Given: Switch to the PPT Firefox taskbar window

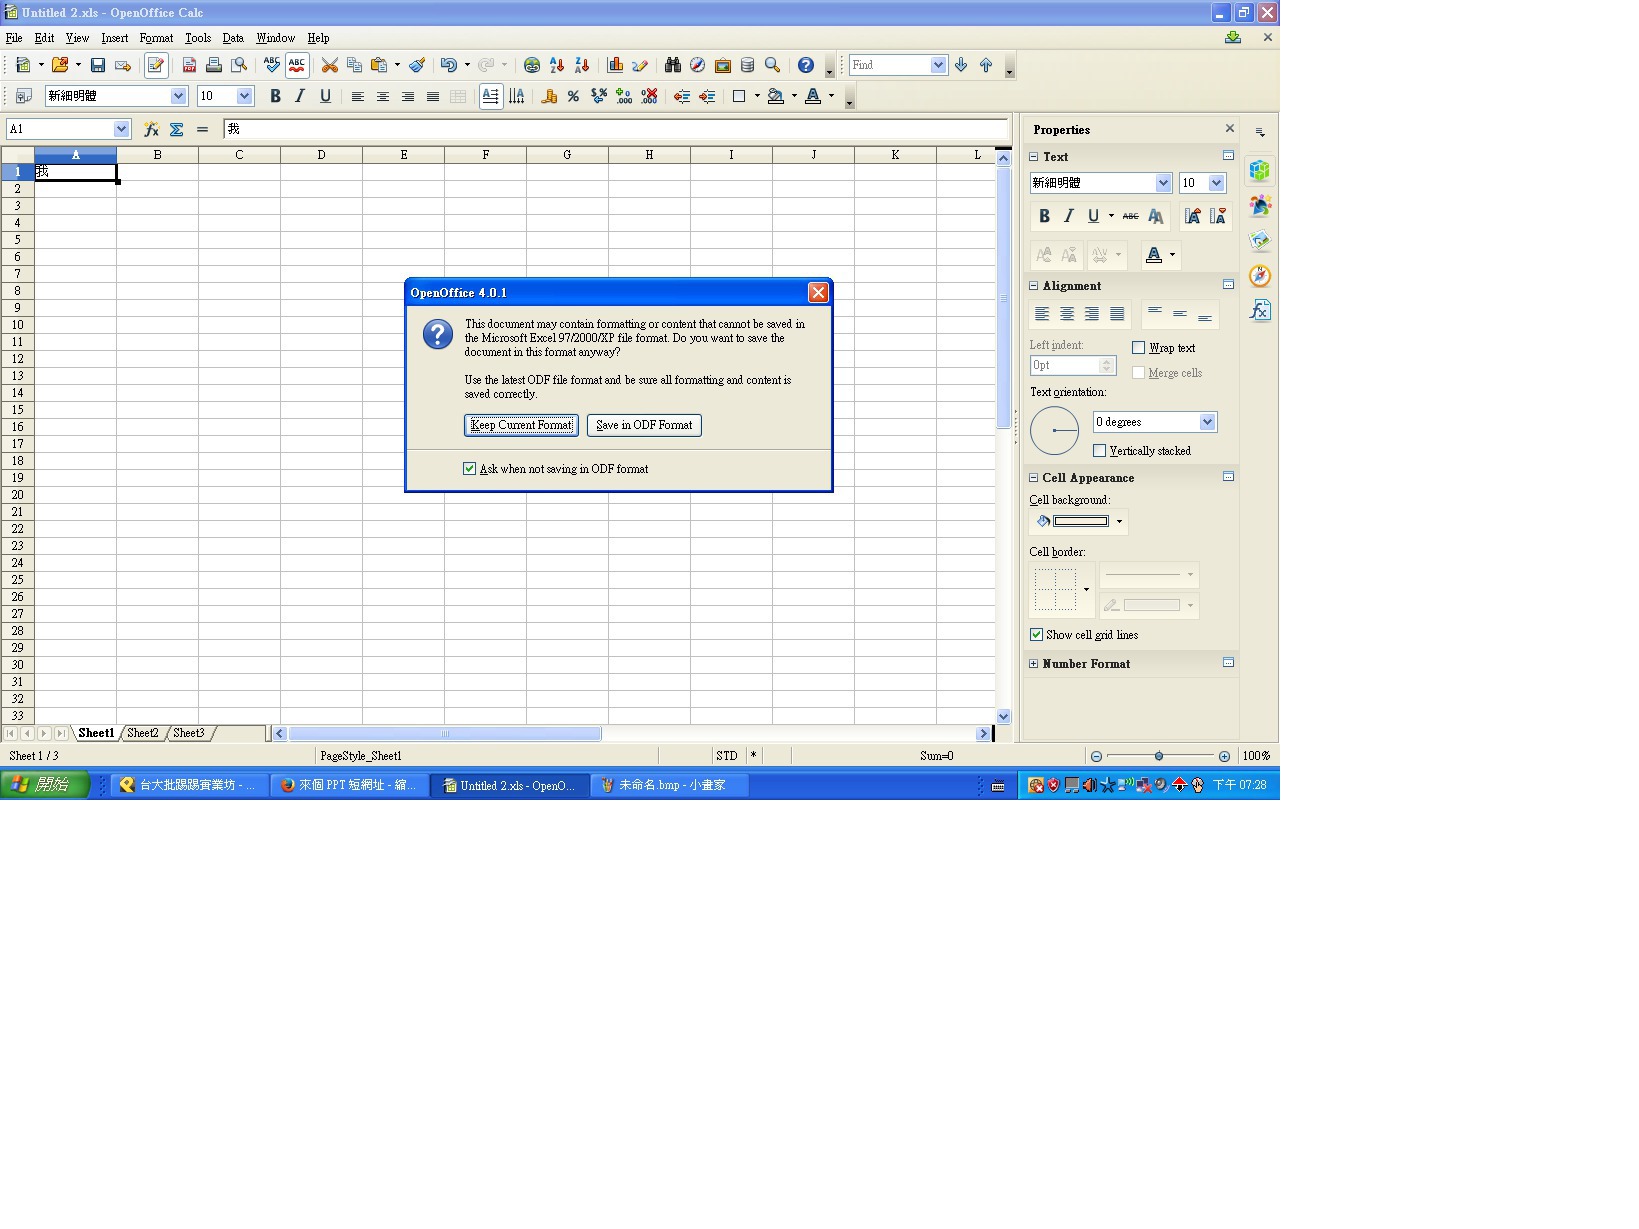Looking at the screenshot, I should [x=349, y=785].
